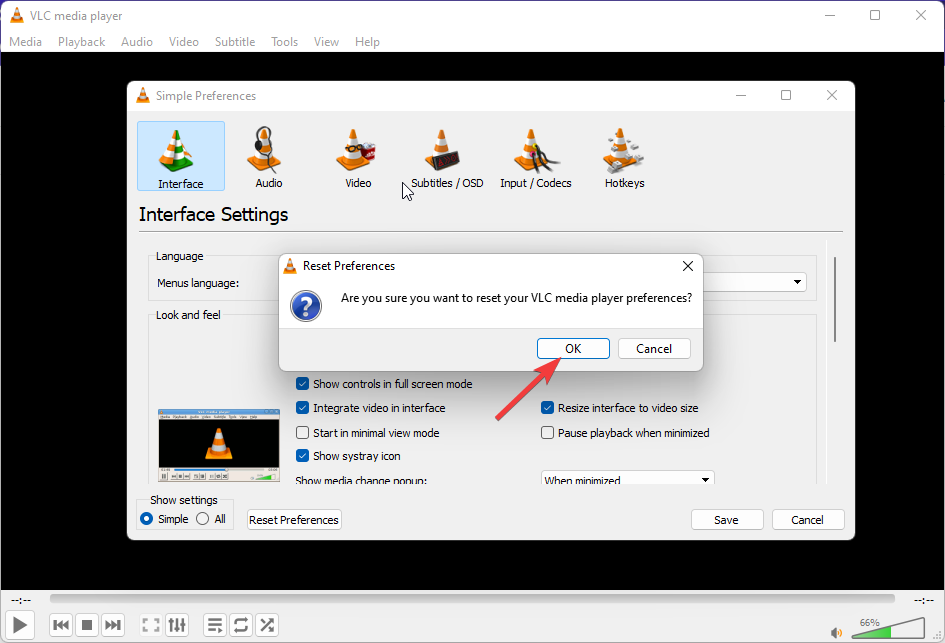The height and width of the screenshot is (643, 945).
Task: Click the blue question mark icon
Action: [306, 306]
